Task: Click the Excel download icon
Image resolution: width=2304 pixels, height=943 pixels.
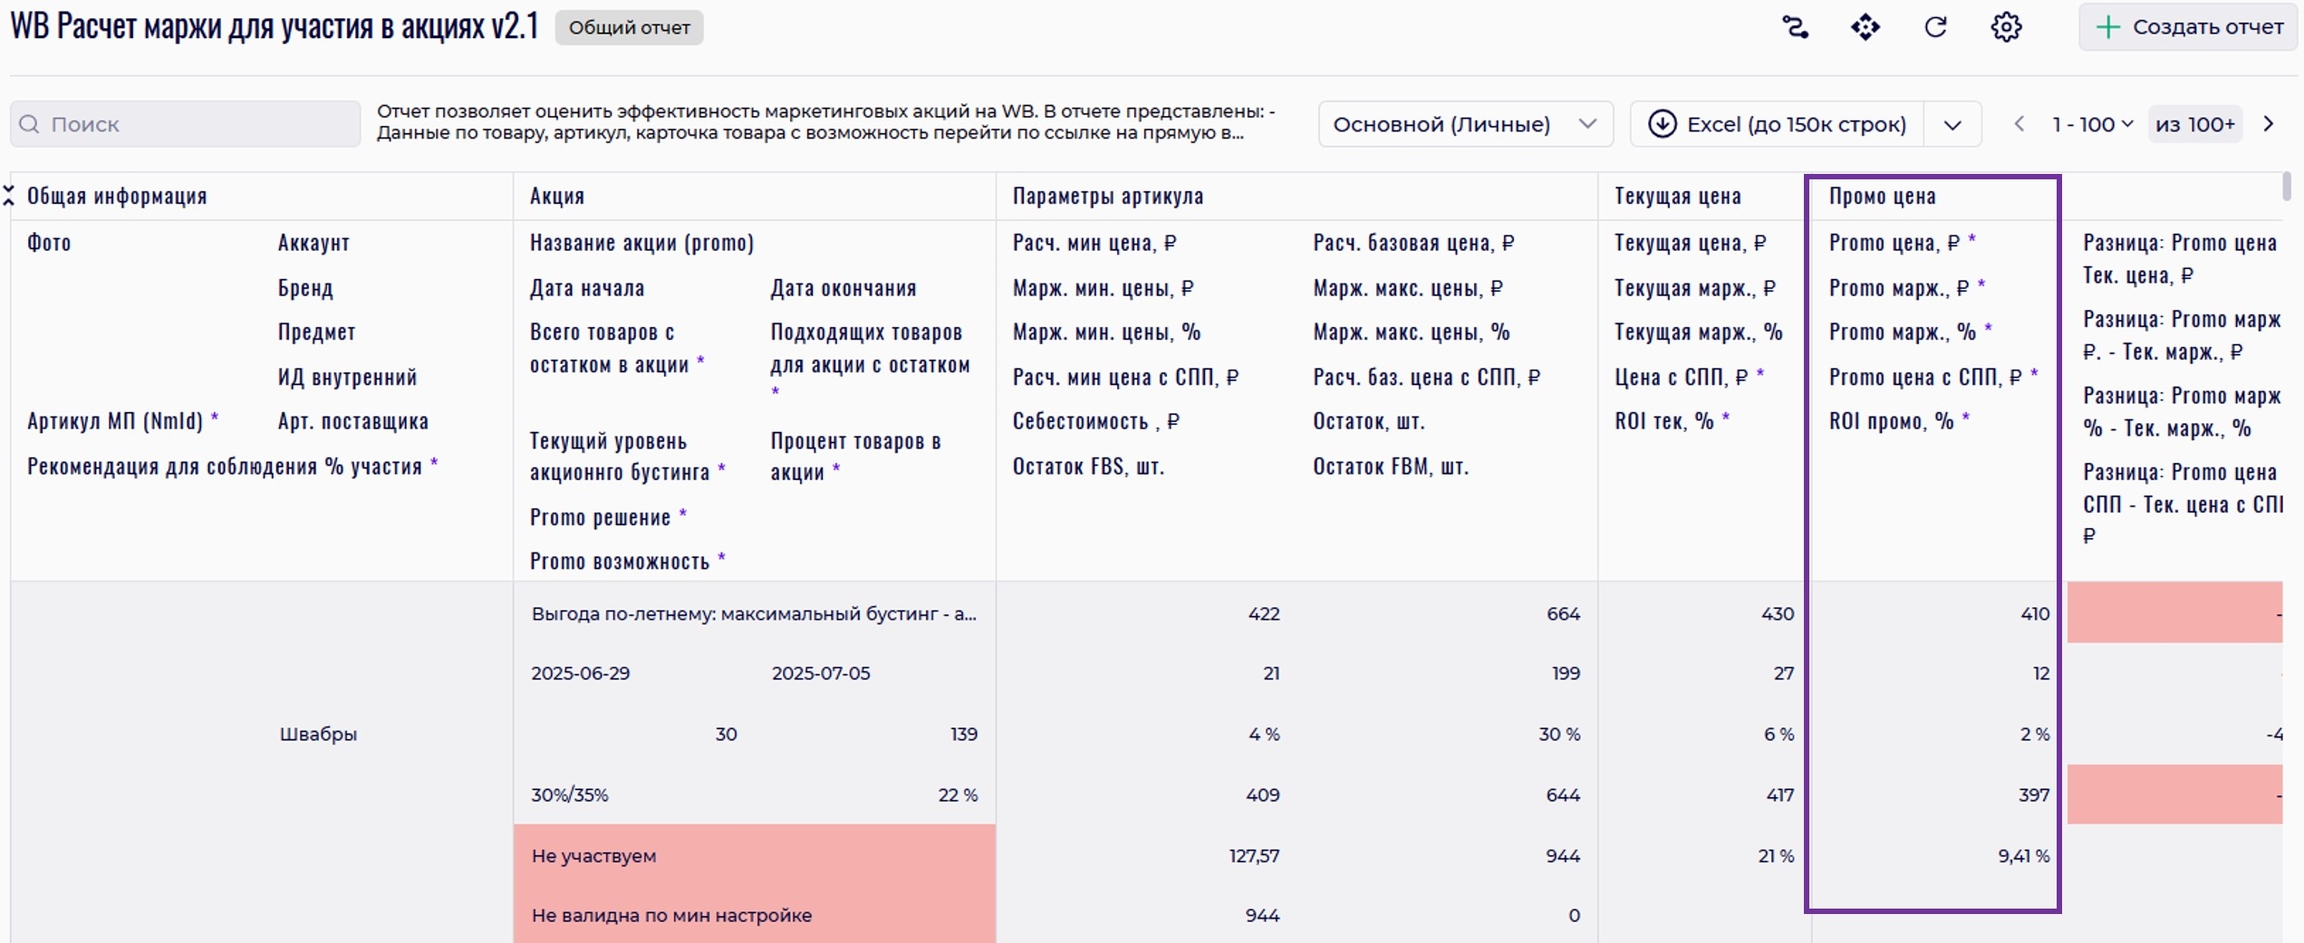Action: (x=1662, y=124)
